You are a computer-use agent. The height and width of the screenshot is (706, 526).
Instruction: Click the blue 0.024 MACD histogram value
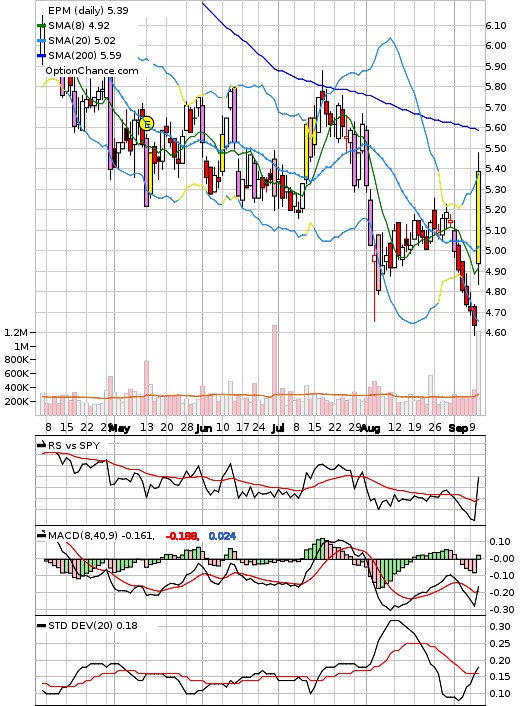pyautogui.click(x=222, y=536)
